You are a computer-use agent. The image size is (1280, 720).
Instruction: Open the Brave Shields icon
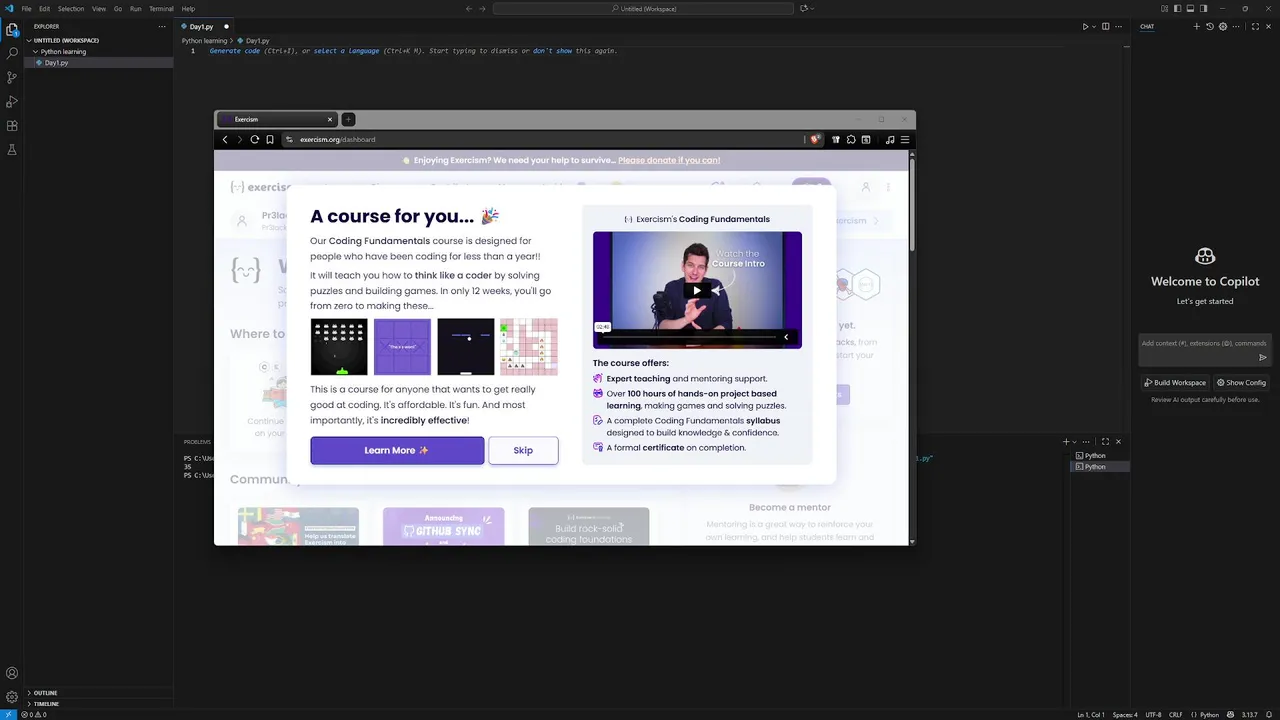(x=815, y=139)
